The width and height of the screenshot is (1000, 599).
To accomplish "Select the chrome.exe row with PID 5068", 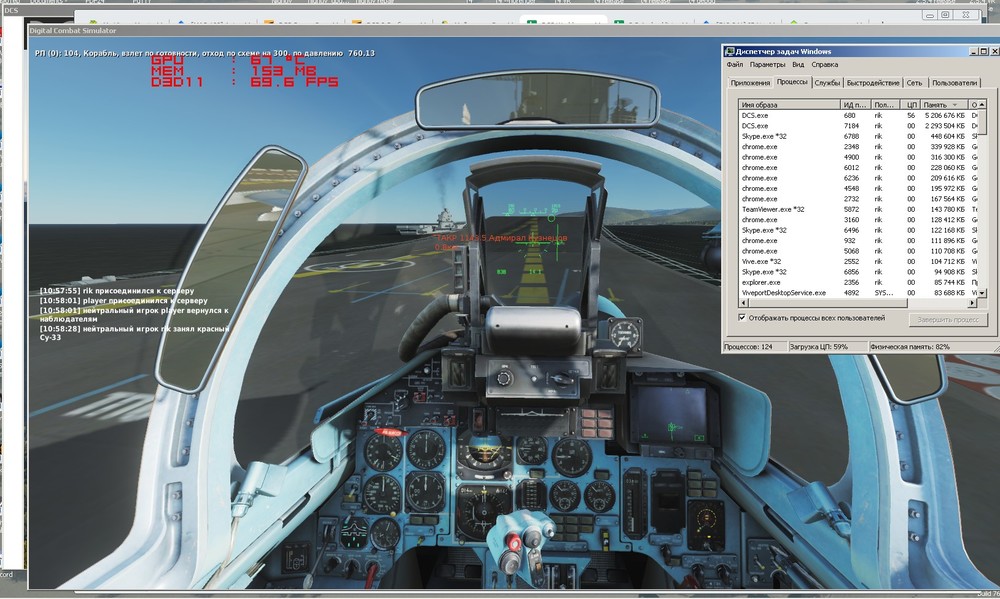I will 858,251.
